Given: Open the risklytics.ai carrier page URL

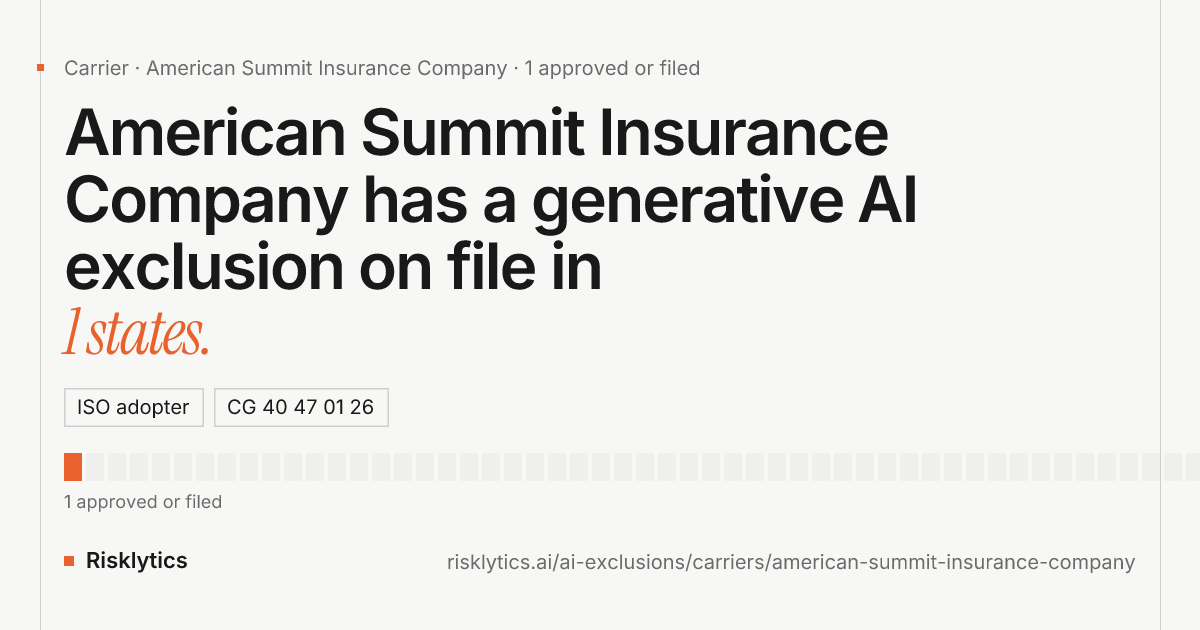Looking at the screenshot, I should click(791, 562).
